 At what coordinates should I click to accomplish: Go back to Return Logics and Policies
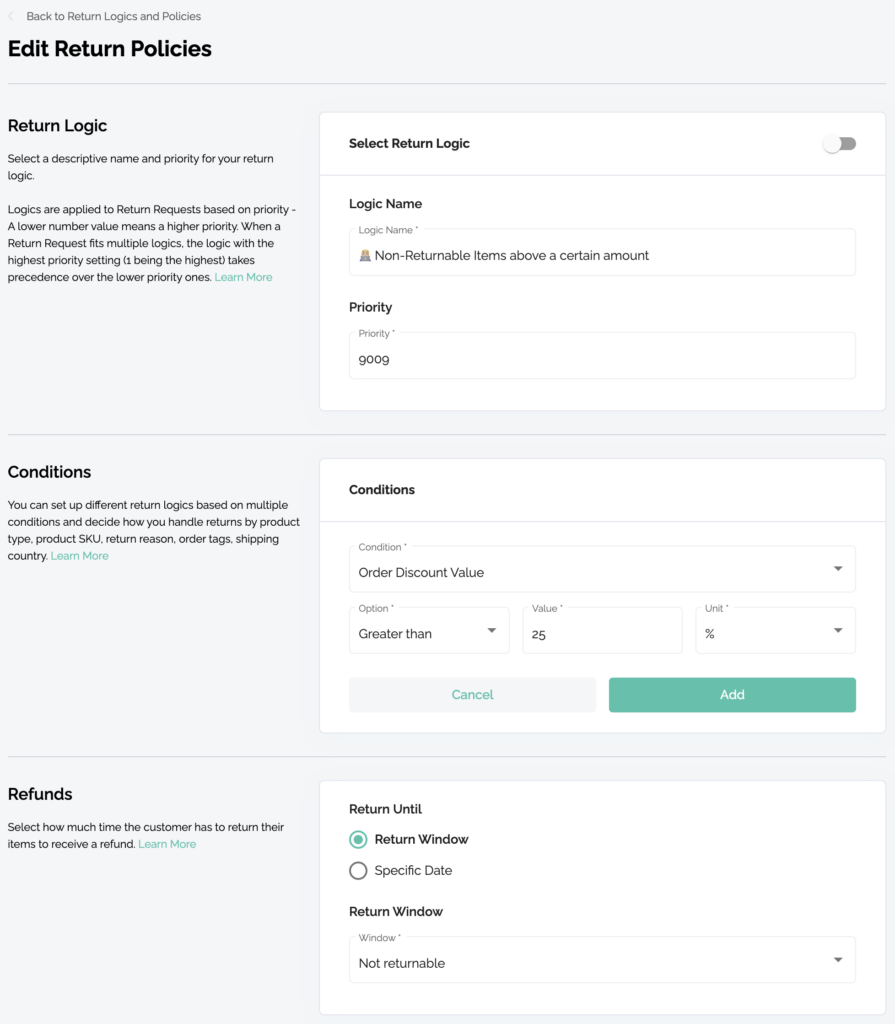click(113, 16)
